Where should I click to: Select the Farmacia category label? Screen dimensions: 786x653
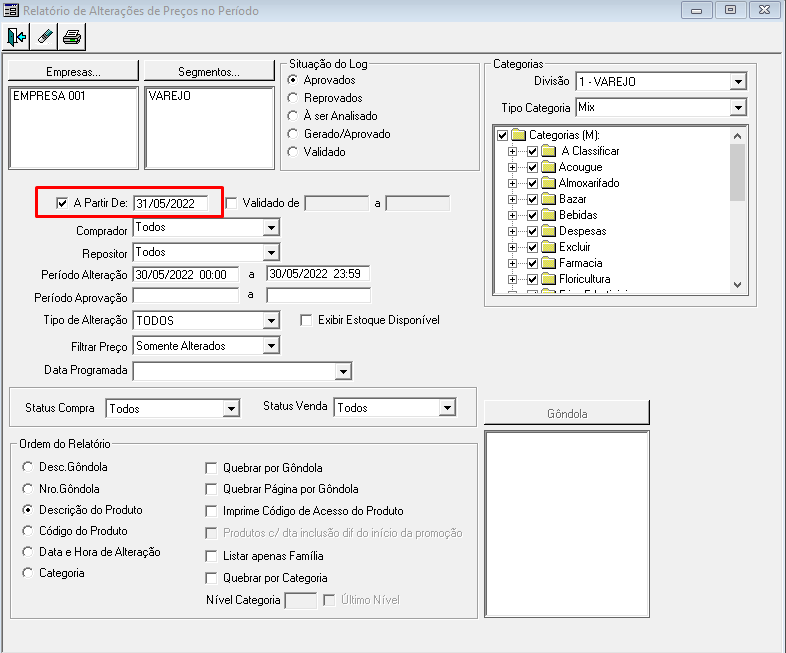point(580,263)
